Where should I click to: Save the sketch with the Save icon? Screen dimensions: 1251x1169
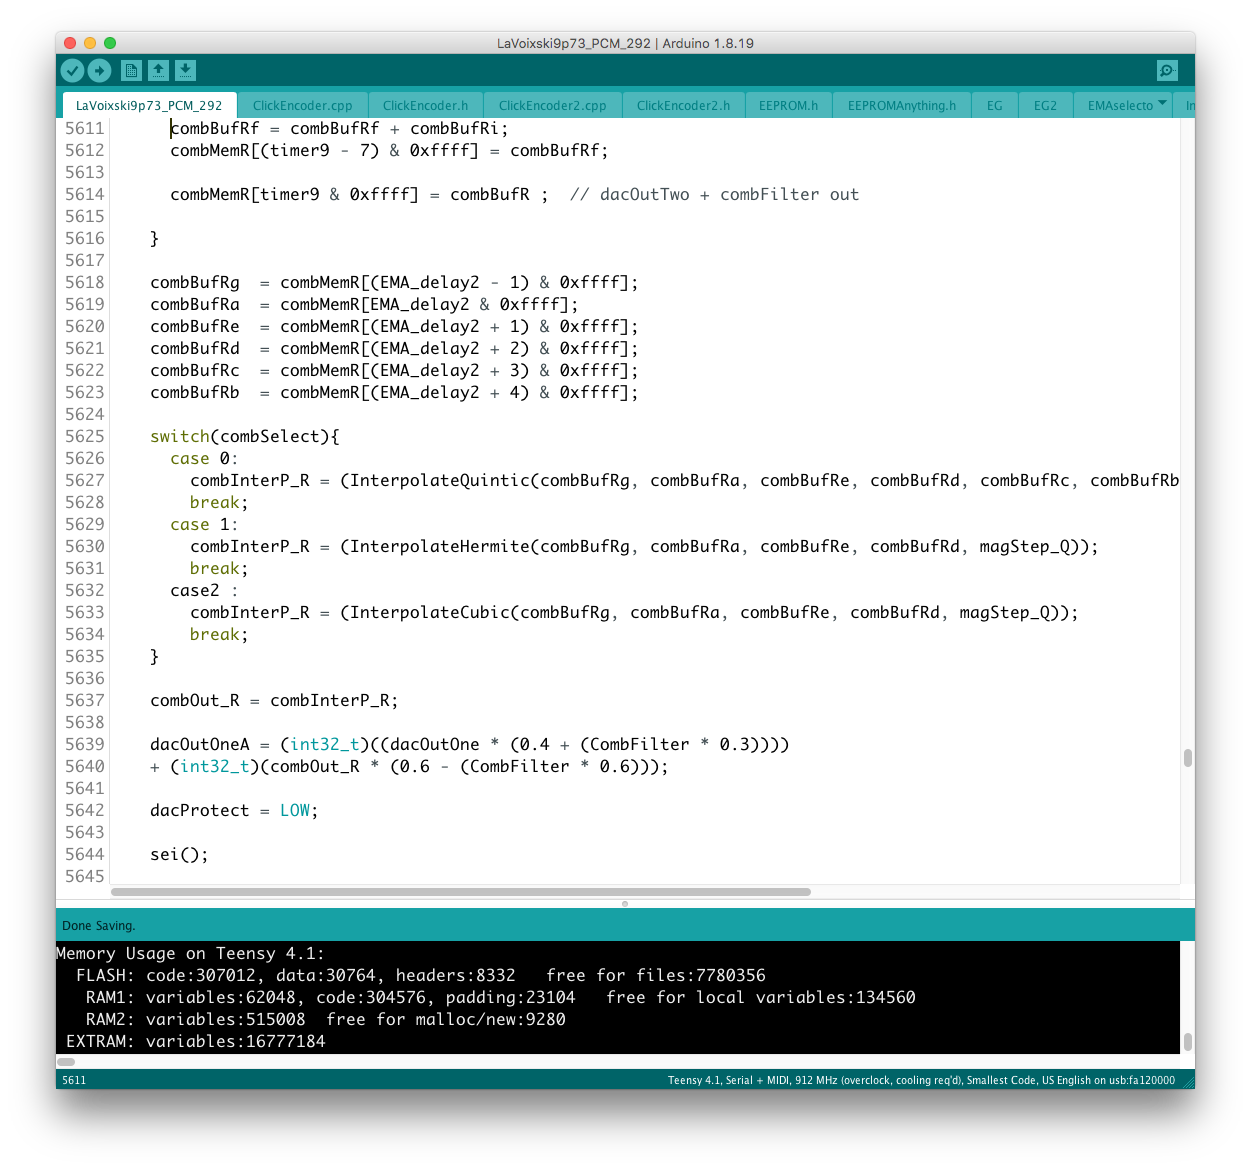185,70
